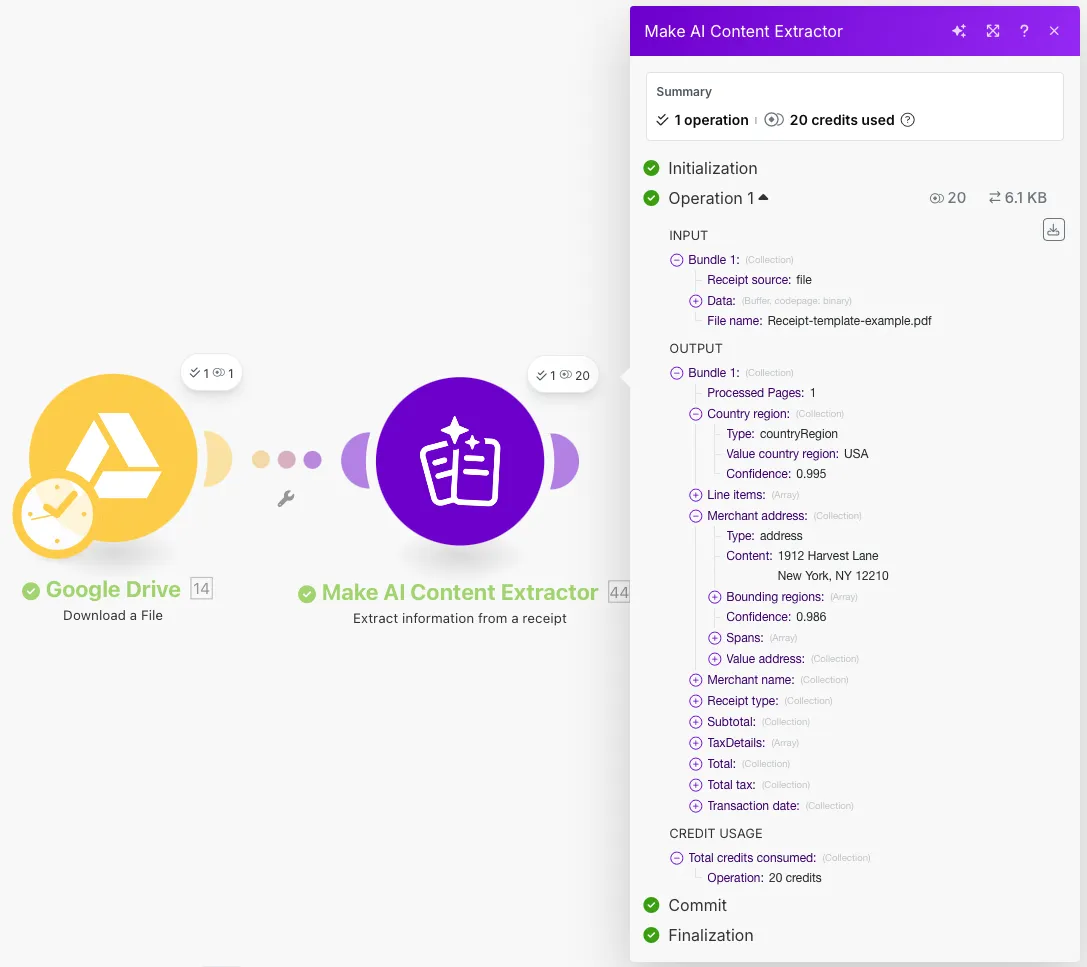The image size is (1087, 967).
Task: Expand the Data buffer entry
Action: pyautogui.click(x=695, y=301)
